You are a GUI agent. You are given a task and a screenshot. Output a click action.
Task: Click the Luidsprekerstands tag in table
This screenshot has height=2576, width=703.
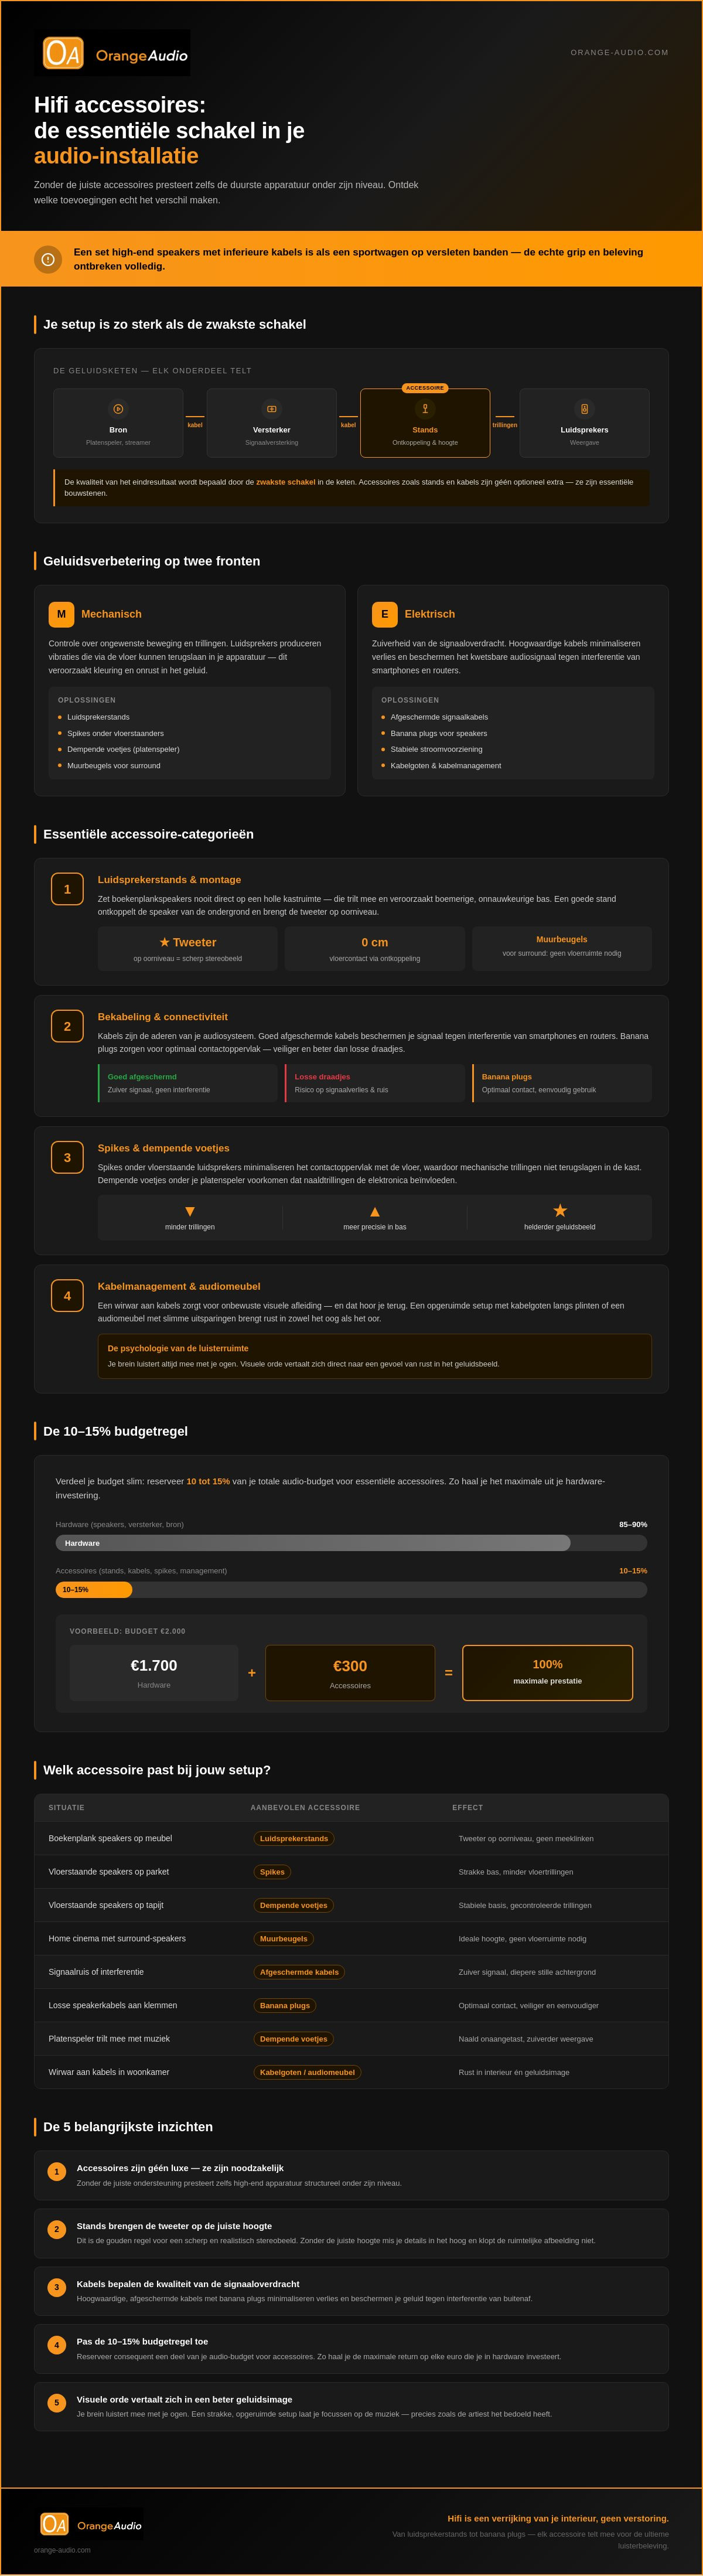pos(294,1838)
